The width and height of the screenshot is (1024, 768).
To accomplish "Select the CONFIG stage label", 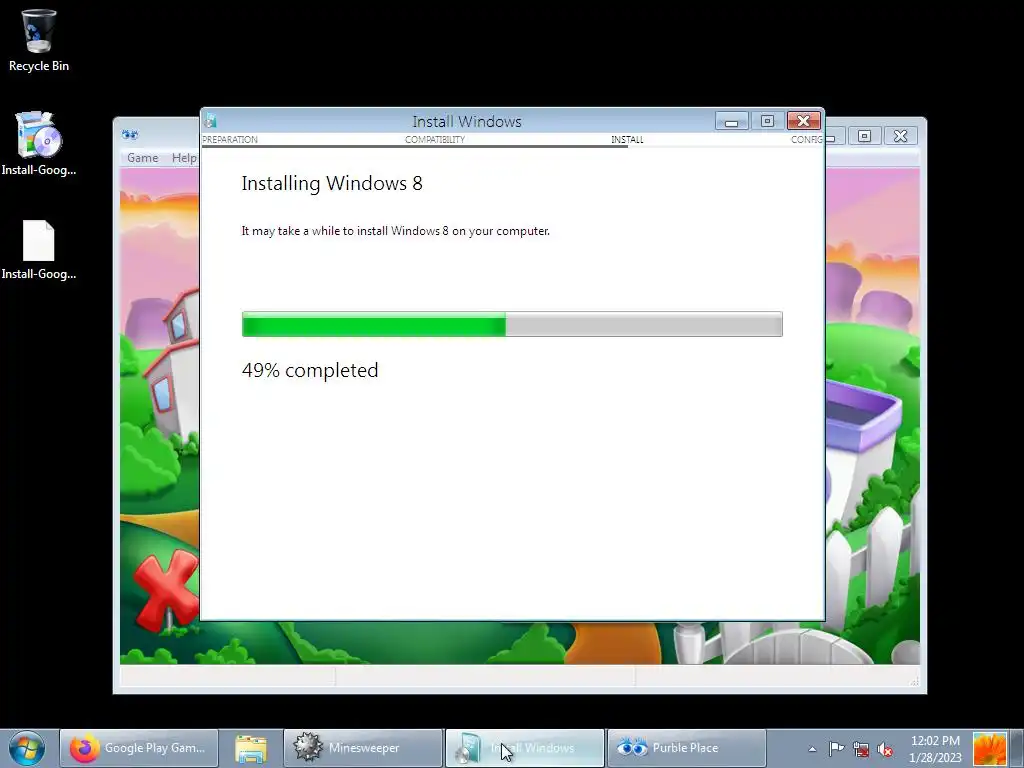I will click(807, 140).
